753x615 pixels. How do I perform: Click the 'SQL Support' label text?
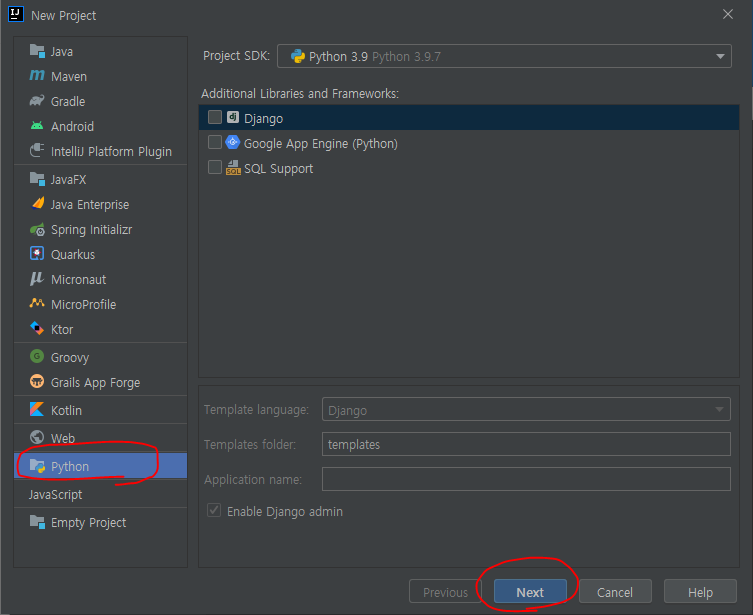[x=279, y=169]
